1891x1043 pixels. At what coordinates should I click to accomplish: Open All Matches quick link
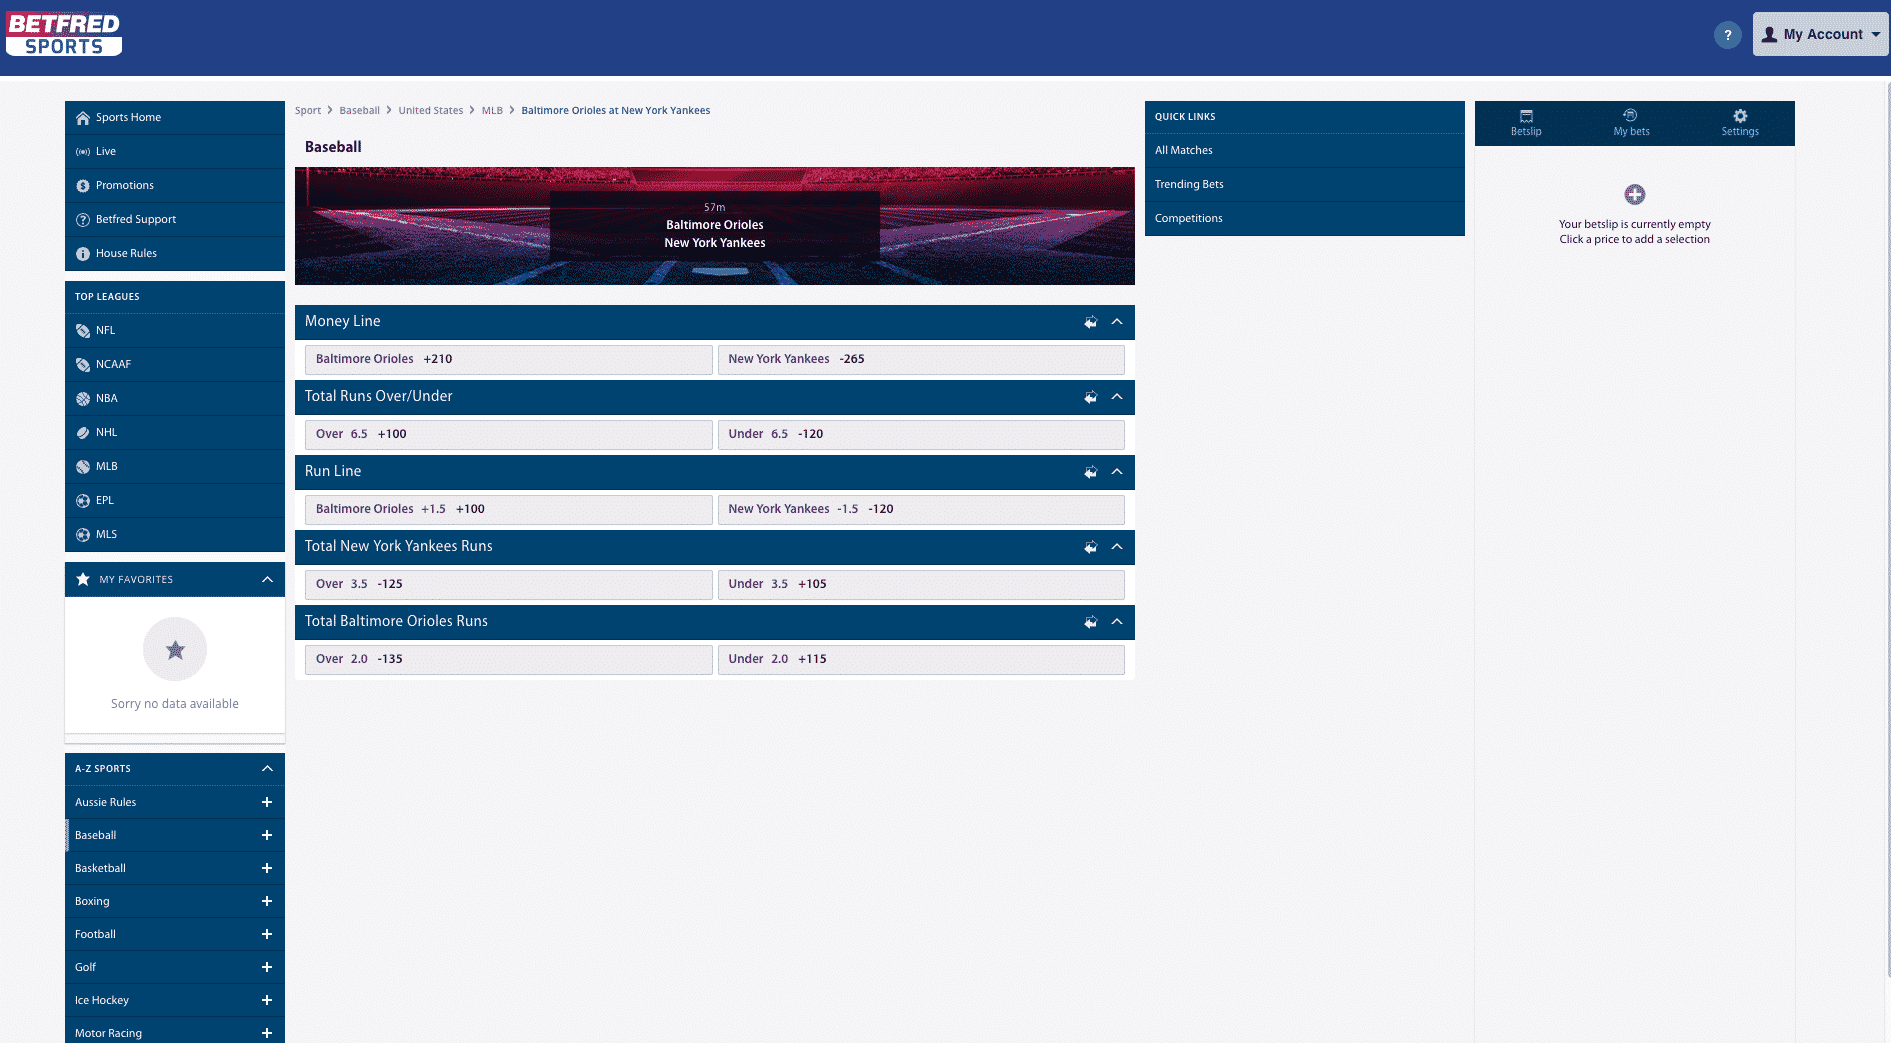1304,151
